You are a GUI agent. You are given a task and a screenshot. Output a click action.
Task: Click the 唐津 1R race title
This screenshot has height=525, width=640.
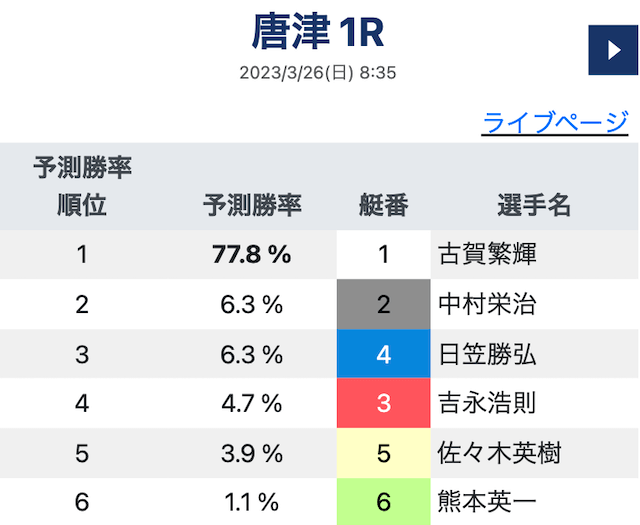[318, 31]
